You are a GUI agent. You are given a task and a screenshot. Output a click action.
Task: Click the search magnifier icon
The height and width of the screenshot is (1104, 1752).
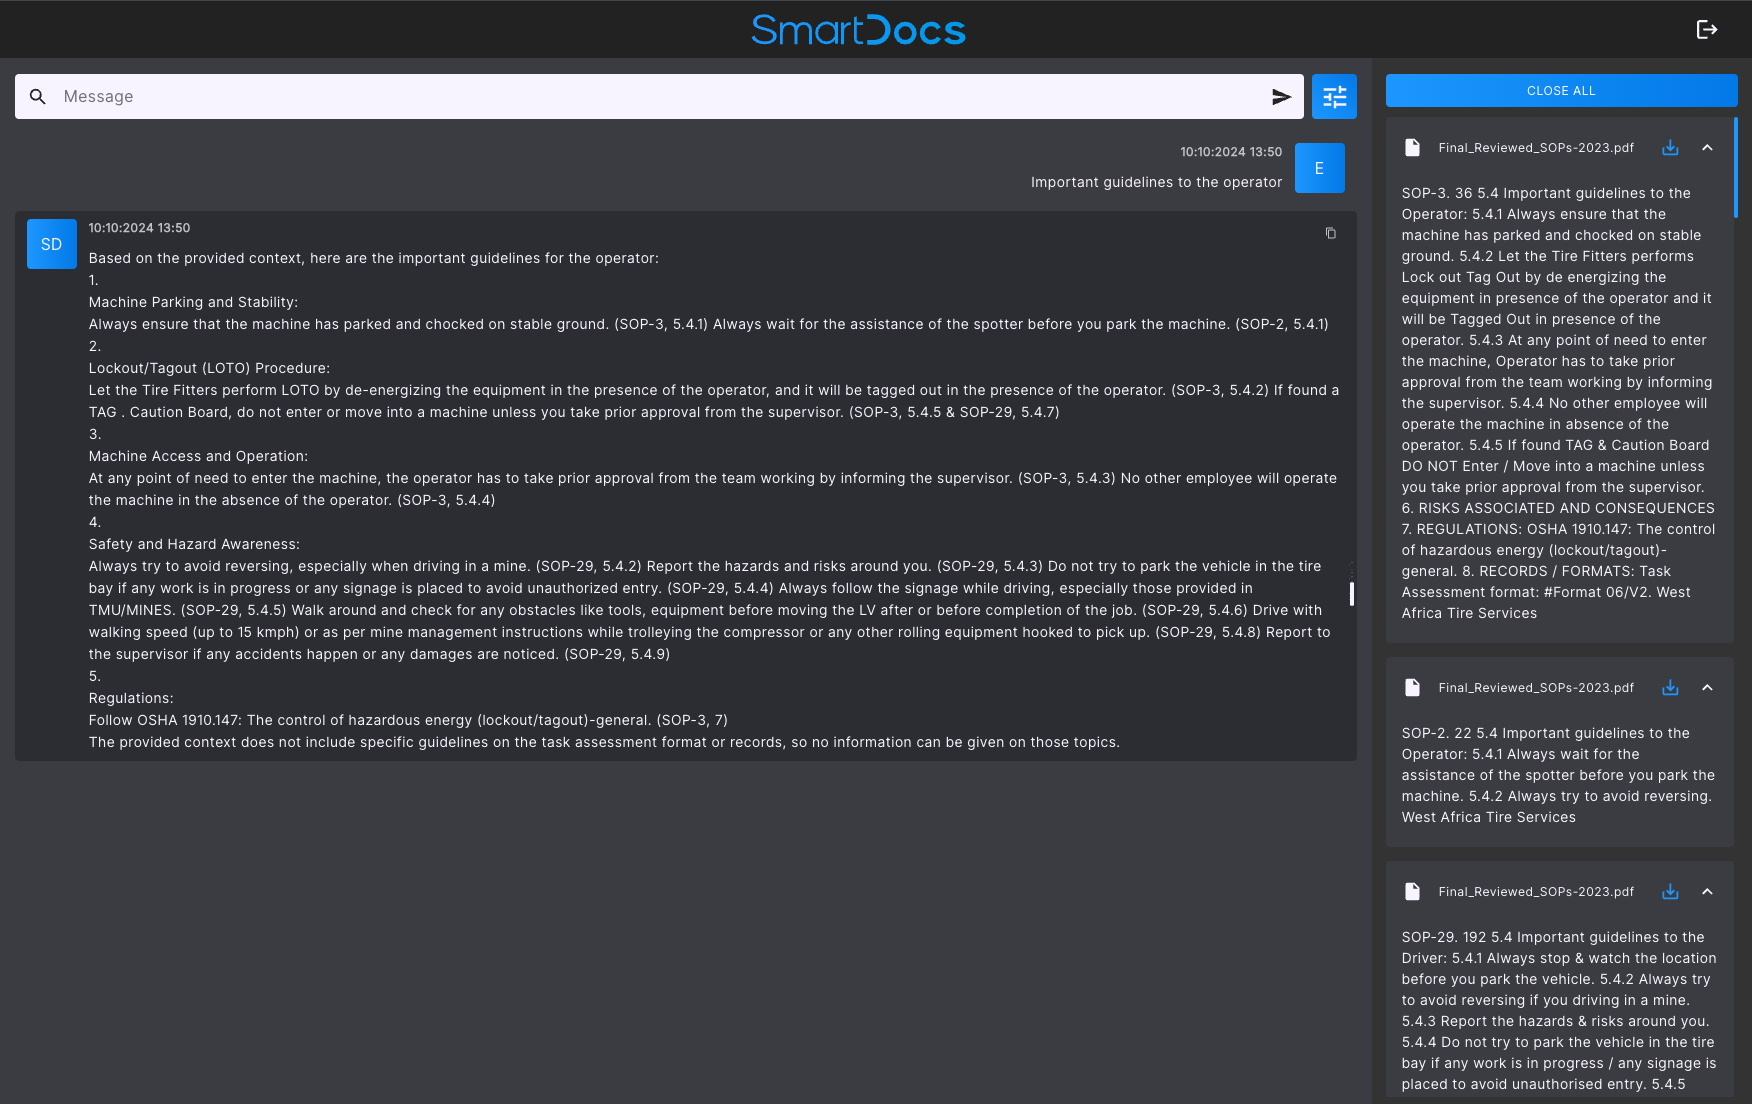click(38, 97)
